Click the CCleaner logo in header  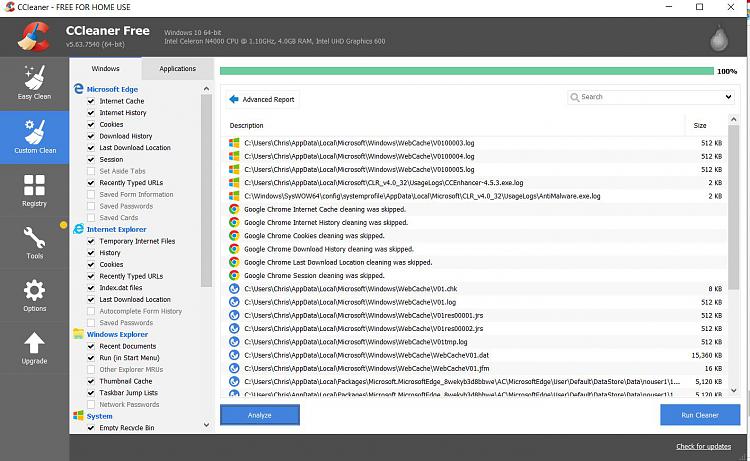(x=33, y=37)
